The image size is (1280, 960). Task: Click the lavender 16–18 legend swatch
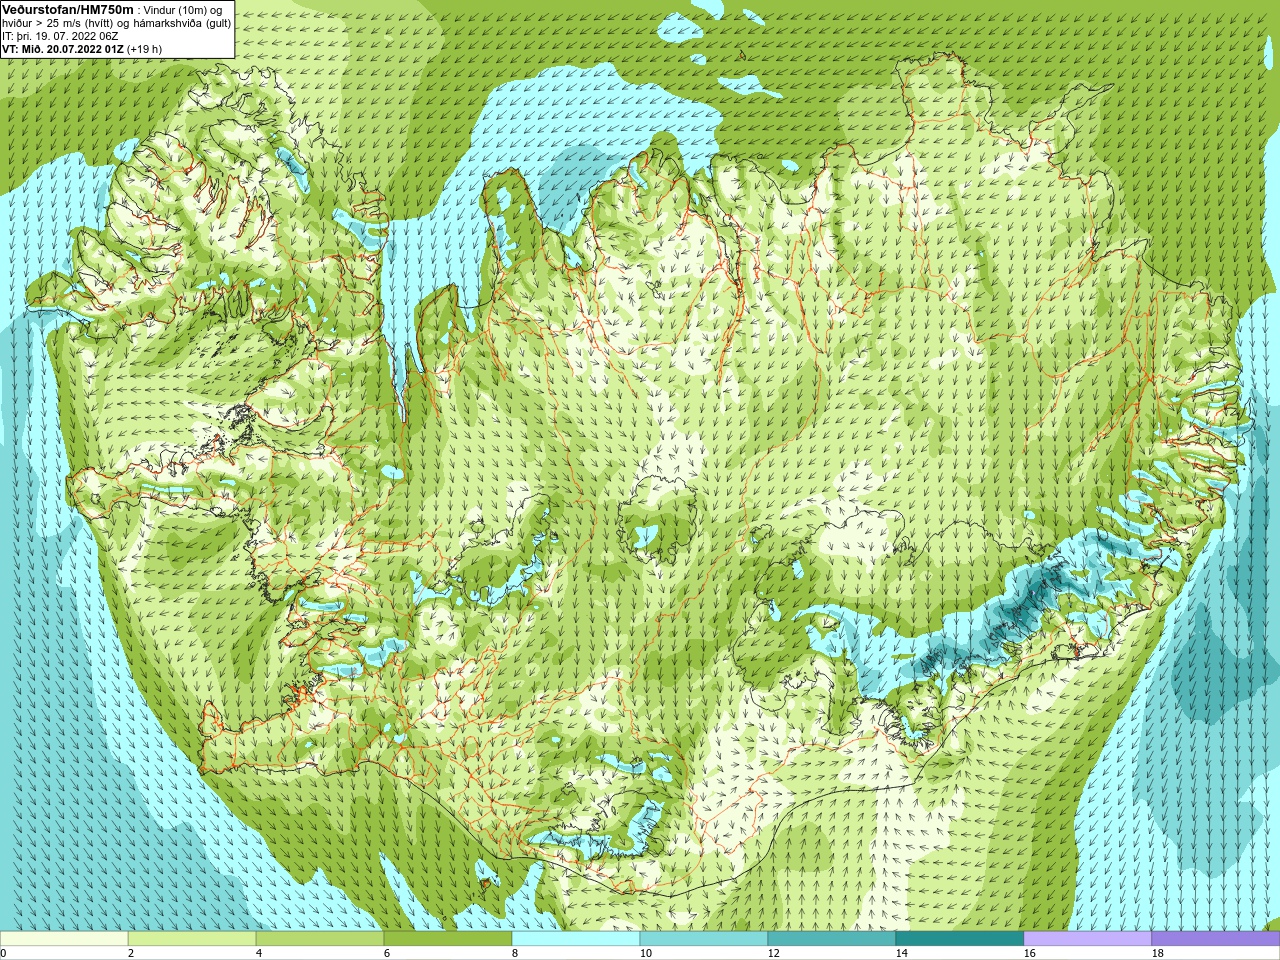coord(1088,939)
